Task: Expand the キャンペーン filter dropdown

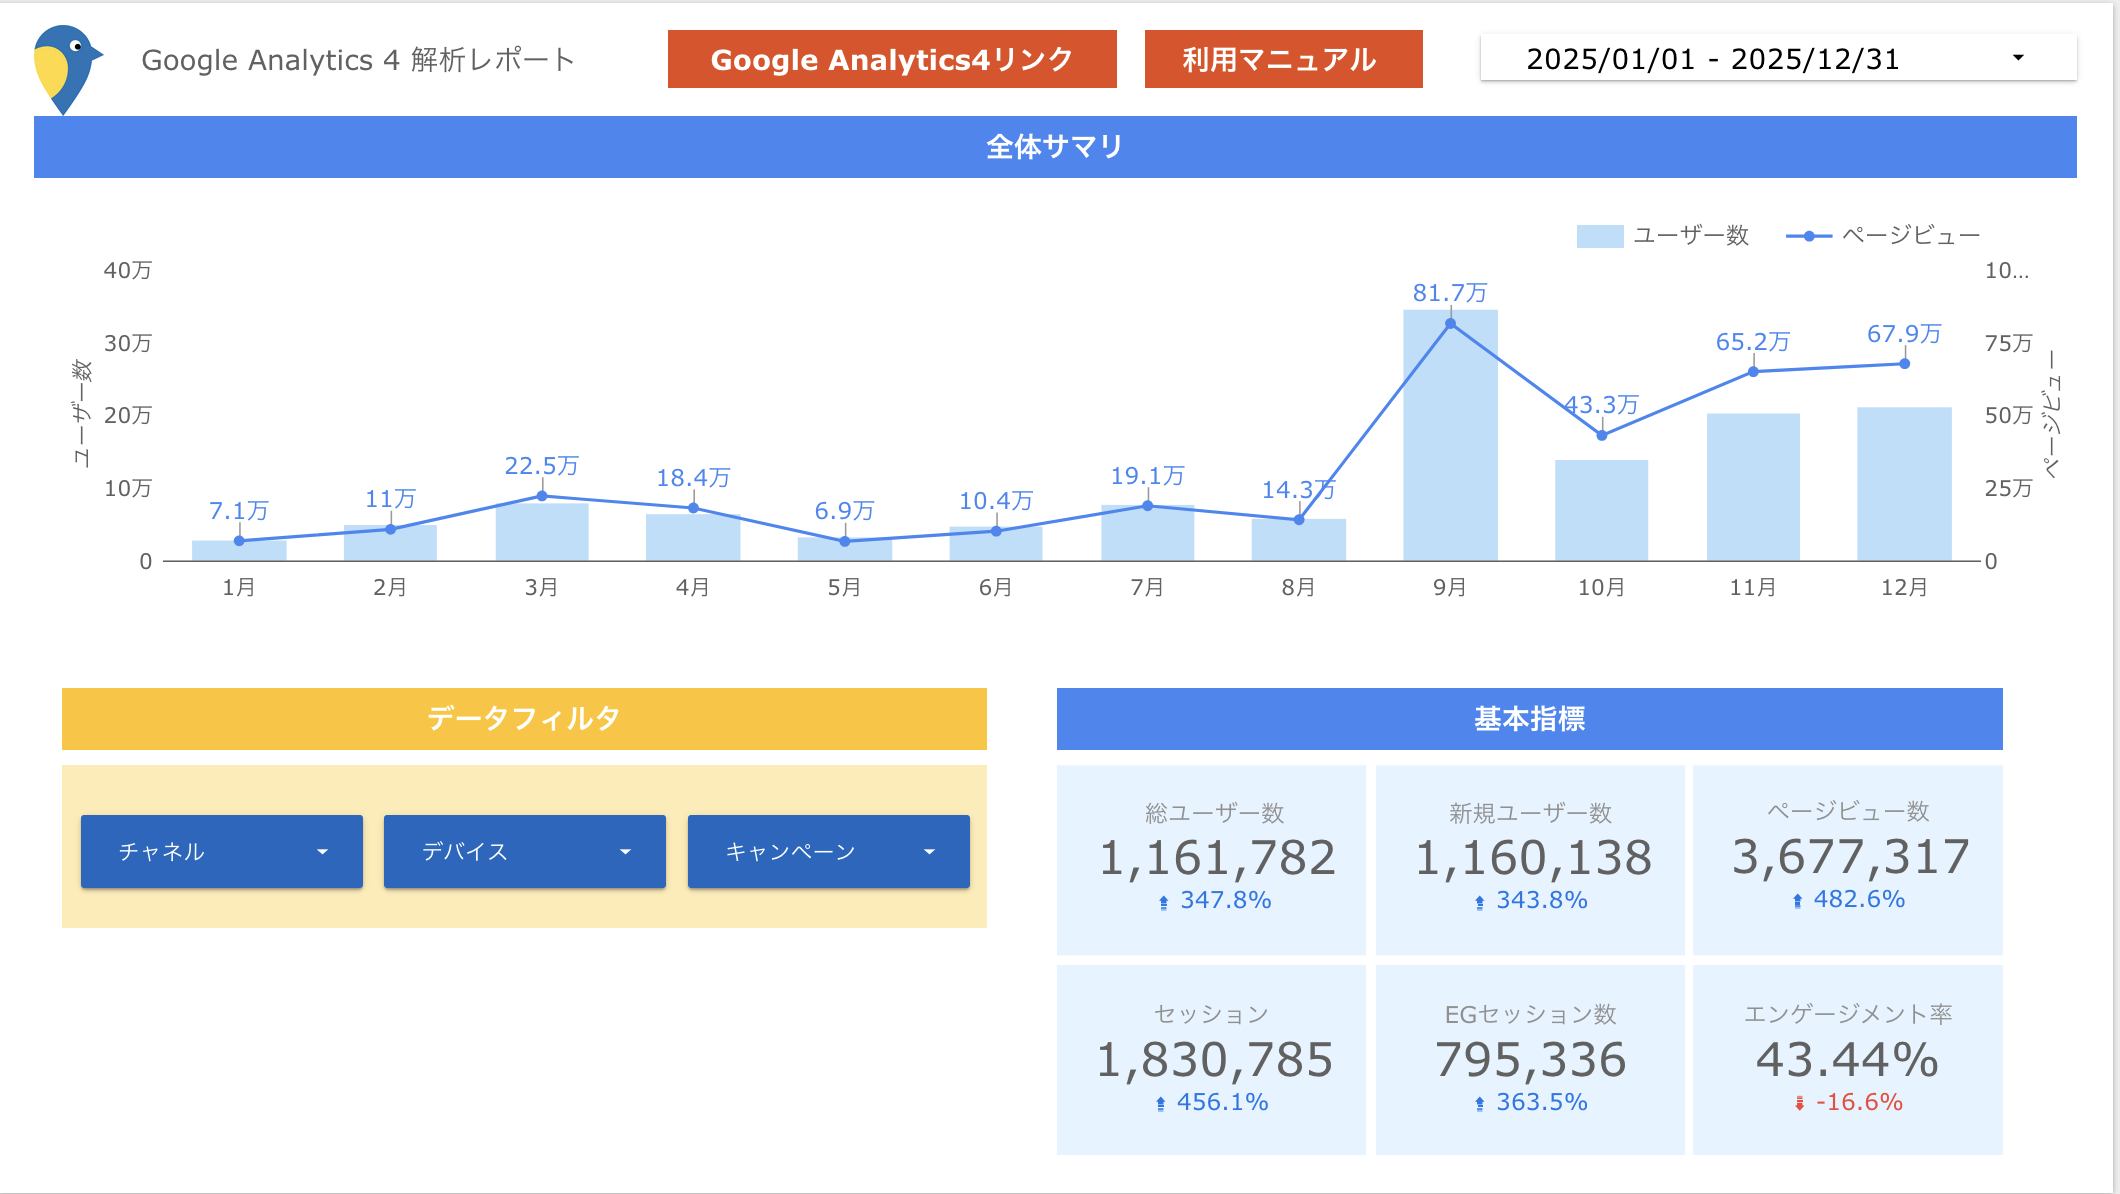Action: tap(828, 851)
